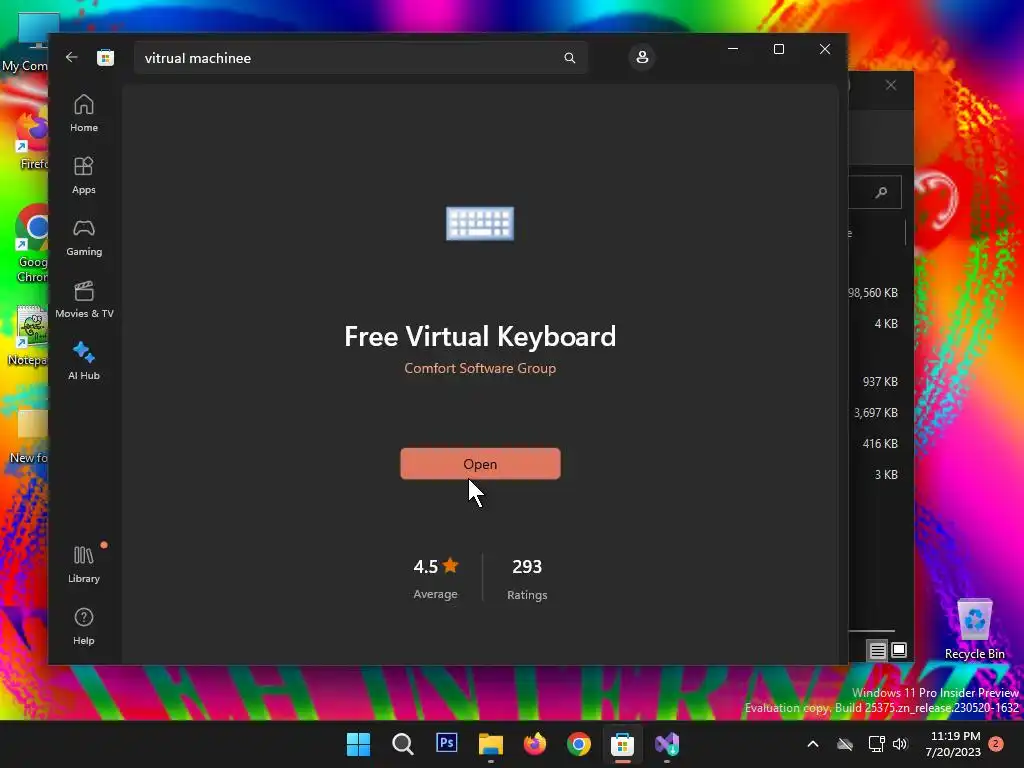The height and width of the screenshot is (768, 1024).
Task: Open Google Chrome from the taskbar
Action: click(x=579, y=744)
